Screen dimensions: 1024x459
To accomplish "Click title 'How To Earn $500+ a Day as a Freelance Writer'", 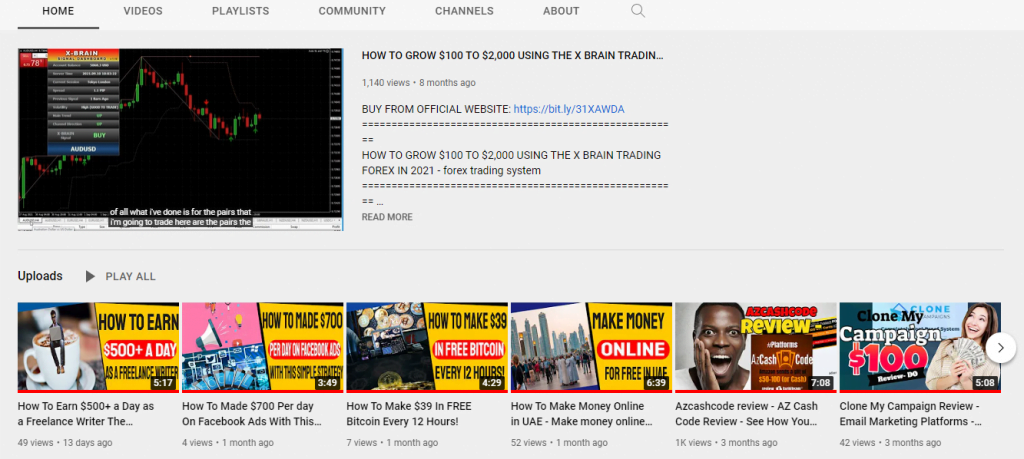I will pyautogui.click(x=86, y=414).
